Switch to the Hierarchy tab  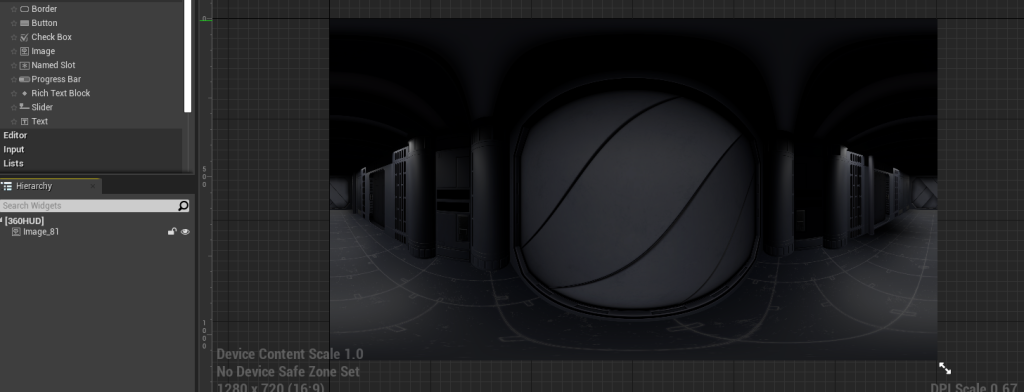(50, 186)
